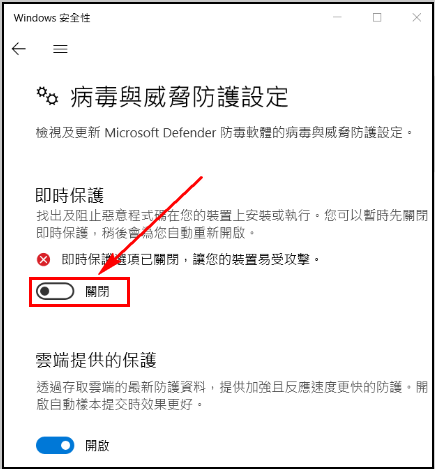Click the 找出及阻止惡意程式碼 description text

(x=232, y=224)
